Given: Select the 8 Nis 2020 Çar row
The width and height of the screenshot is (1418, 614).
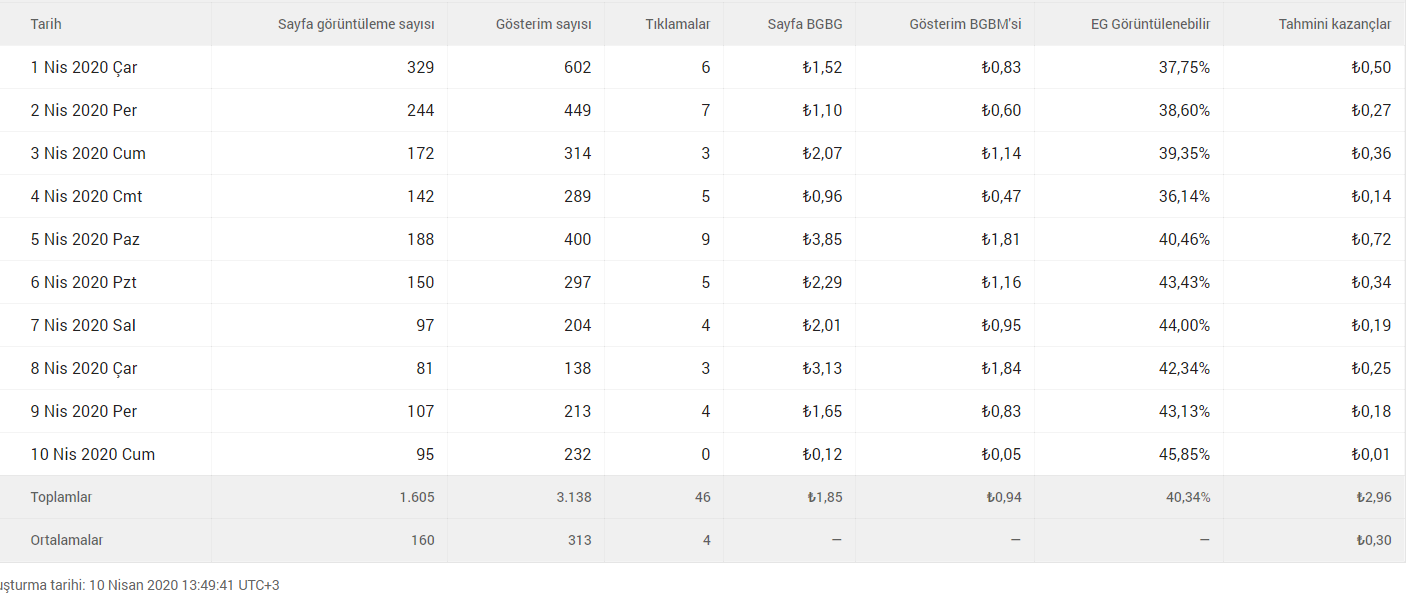Looking at the screenshot, I should click(703, 368).
